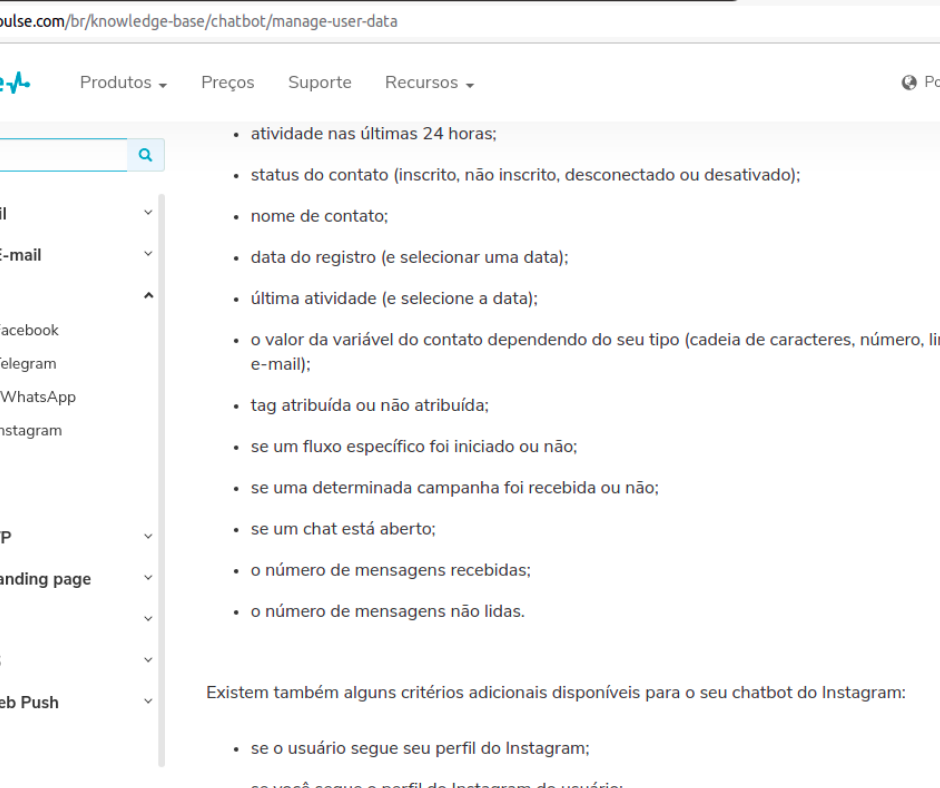
Task: Open the Instagram sidebar link
Action: 31,431
